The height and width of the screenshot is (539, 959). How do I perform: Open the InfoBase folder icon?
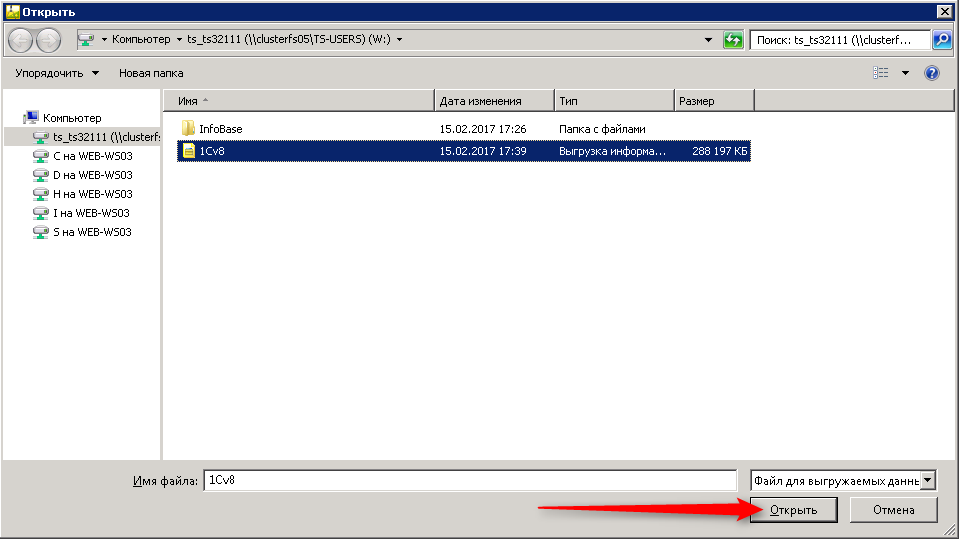point(187,129)
